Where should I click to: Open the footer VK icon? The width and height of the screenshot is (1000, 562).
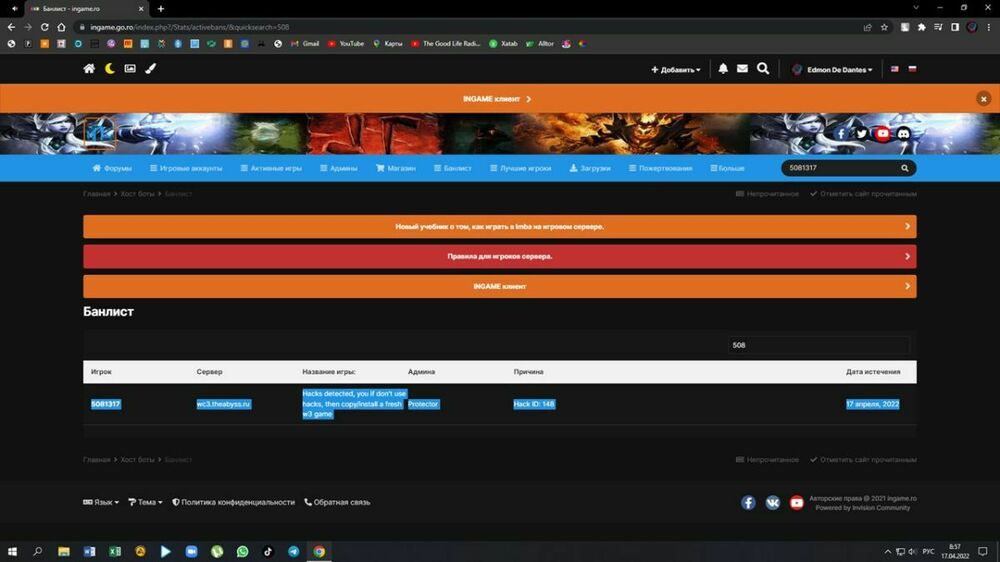(x=773, y=503)
